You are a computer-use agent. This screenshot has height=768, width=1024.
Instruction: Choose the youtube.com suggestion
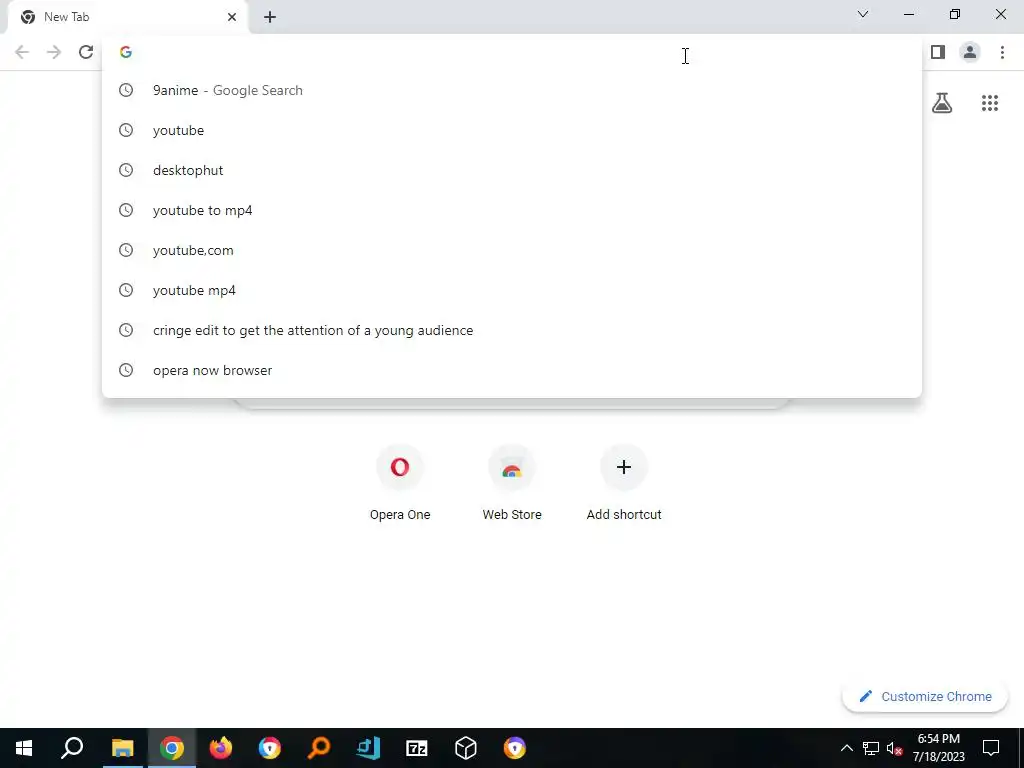[512, 250]
